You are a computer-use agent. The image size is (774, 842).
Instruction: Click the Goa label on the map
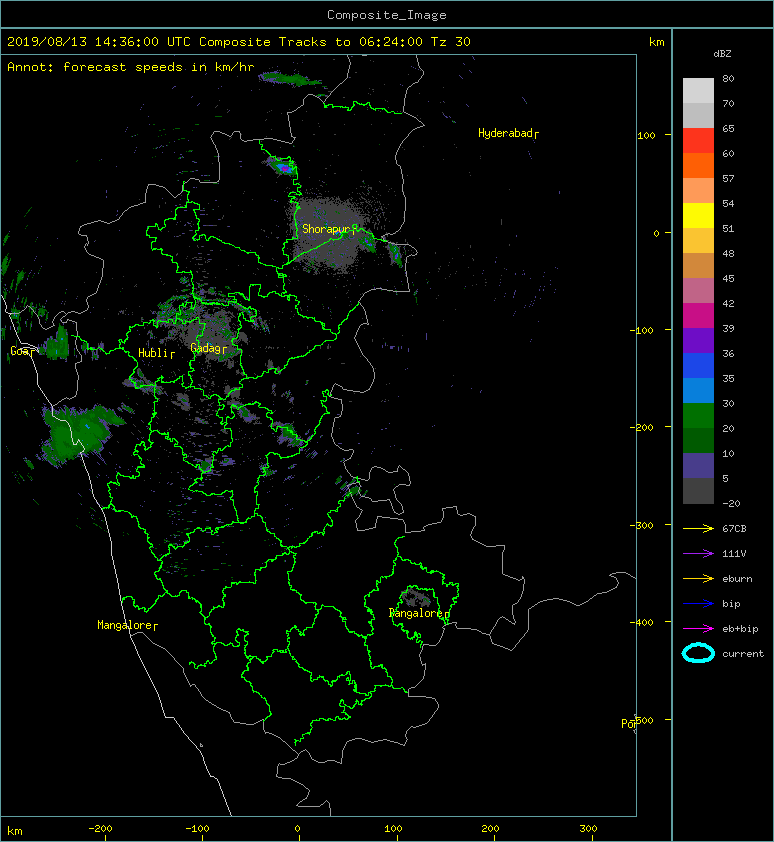click(x=20, y=351)
